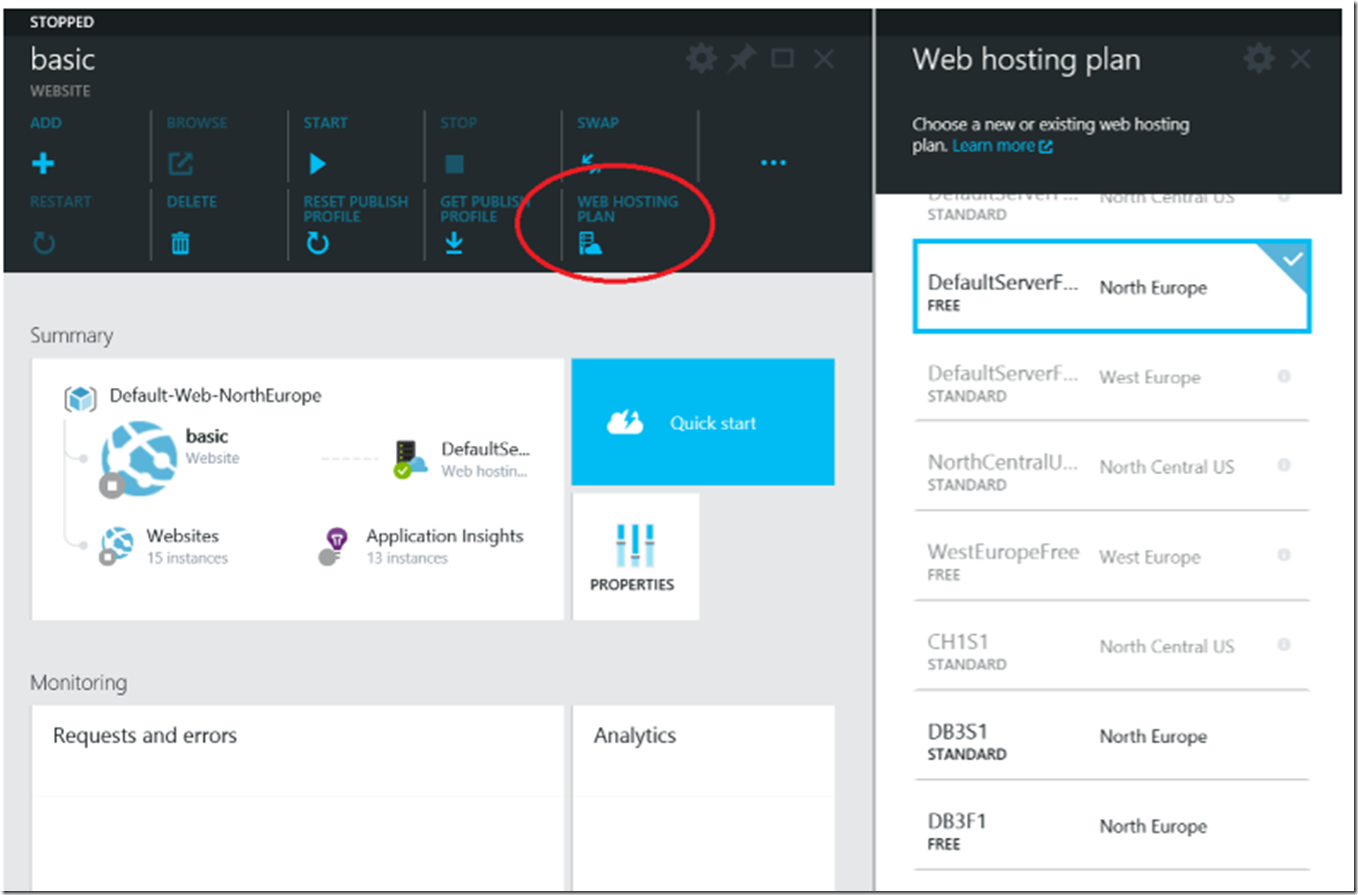Select the DB3F1 Free plan
The width and height of the screenshot is (1358, 895).
pos(1111,826)
